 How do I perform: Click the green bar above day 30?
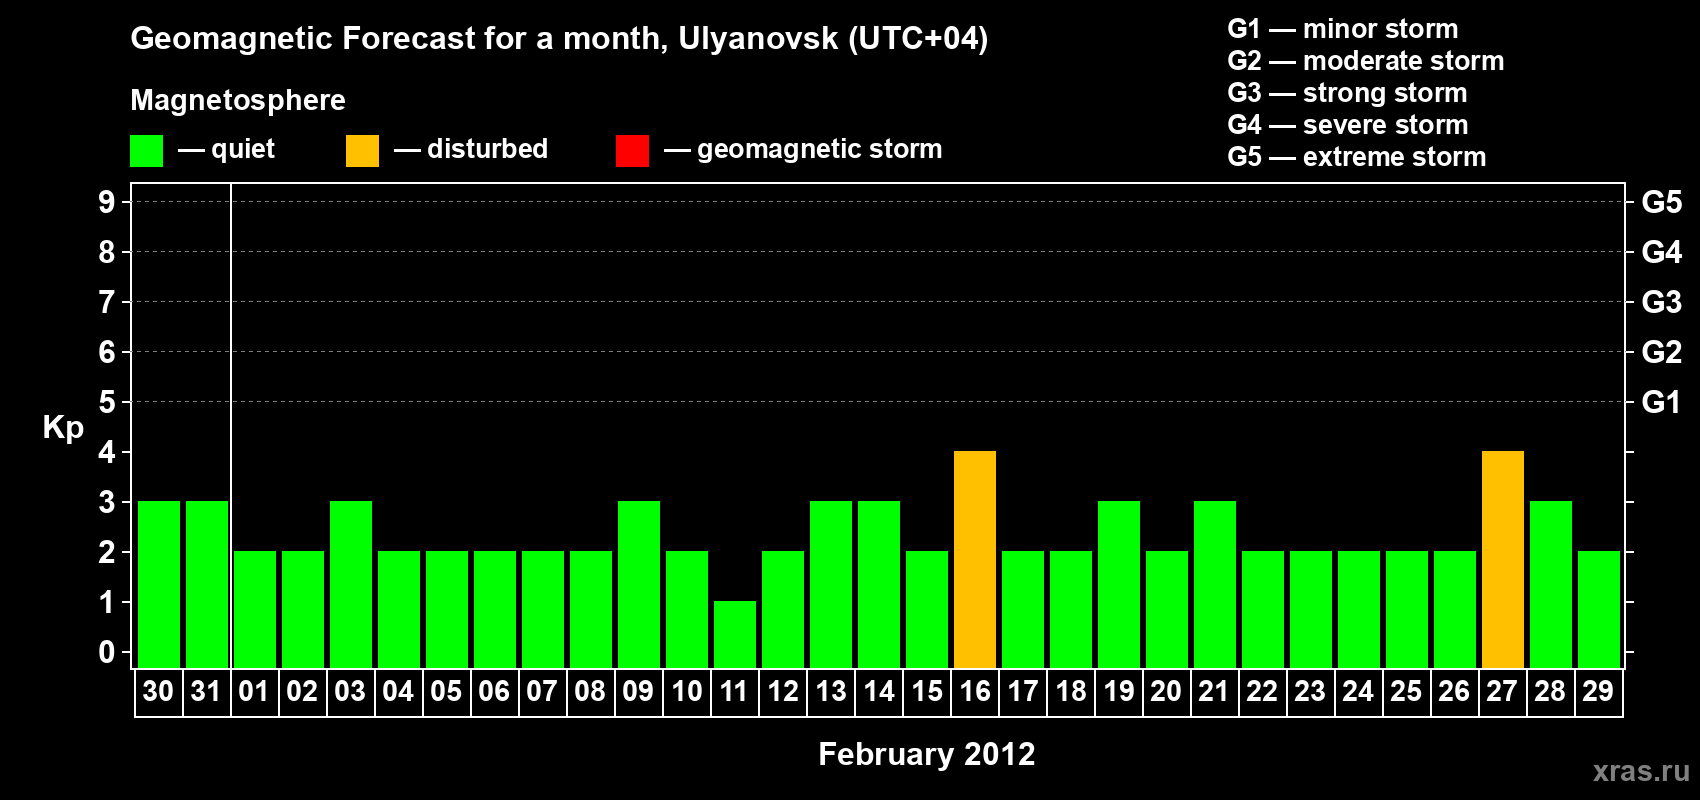(159, 584)
